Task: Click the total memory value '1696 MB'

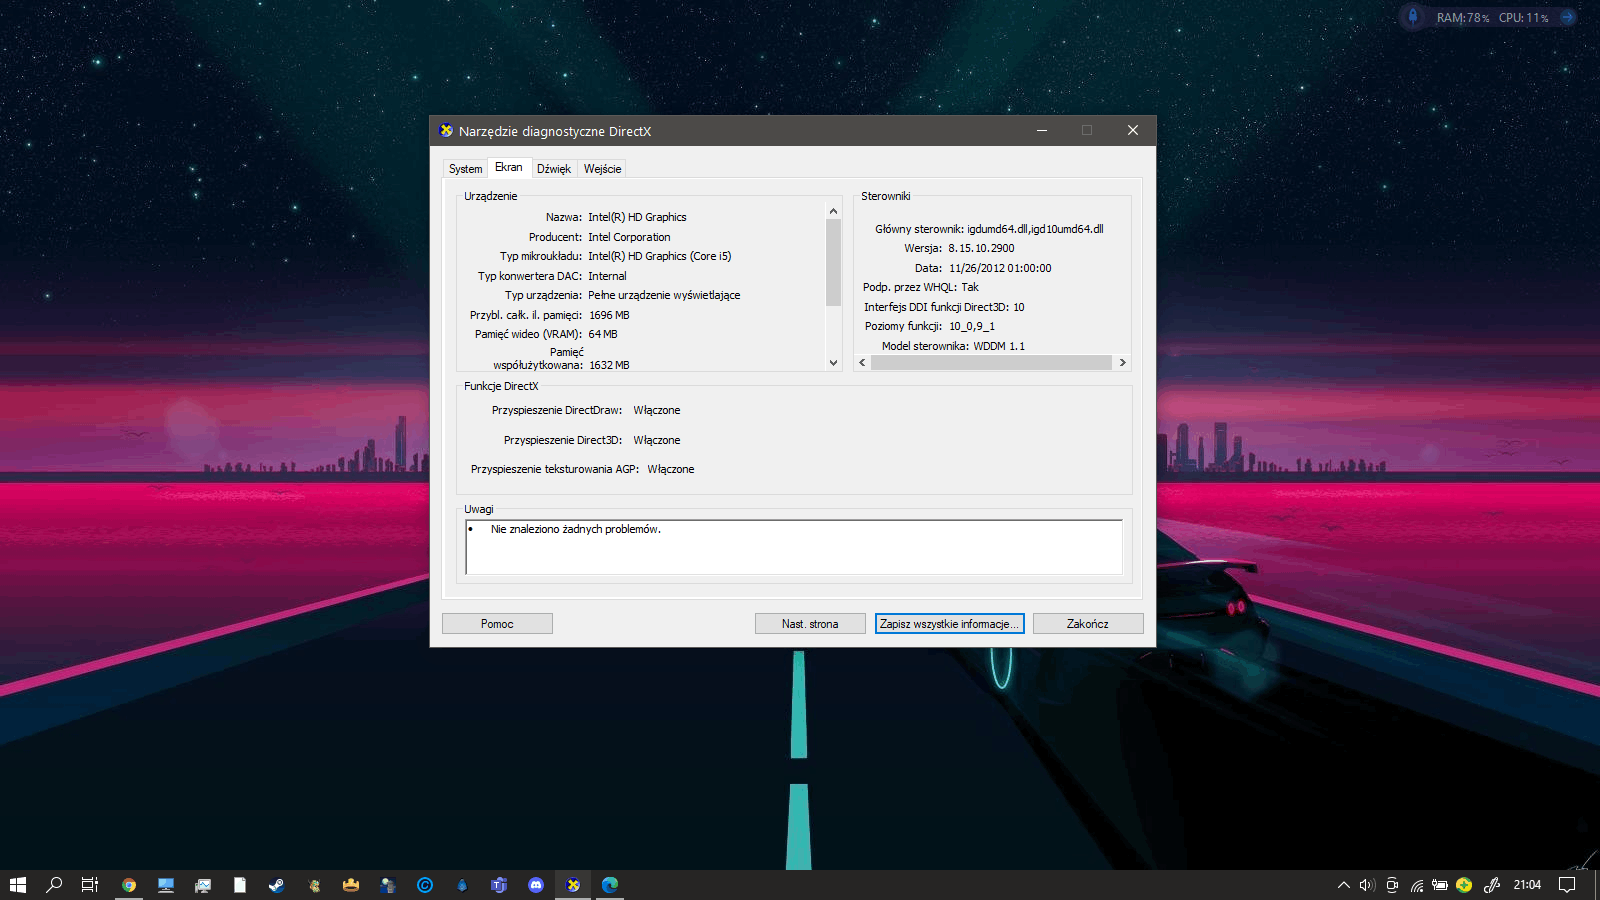Action: [609, 315]
